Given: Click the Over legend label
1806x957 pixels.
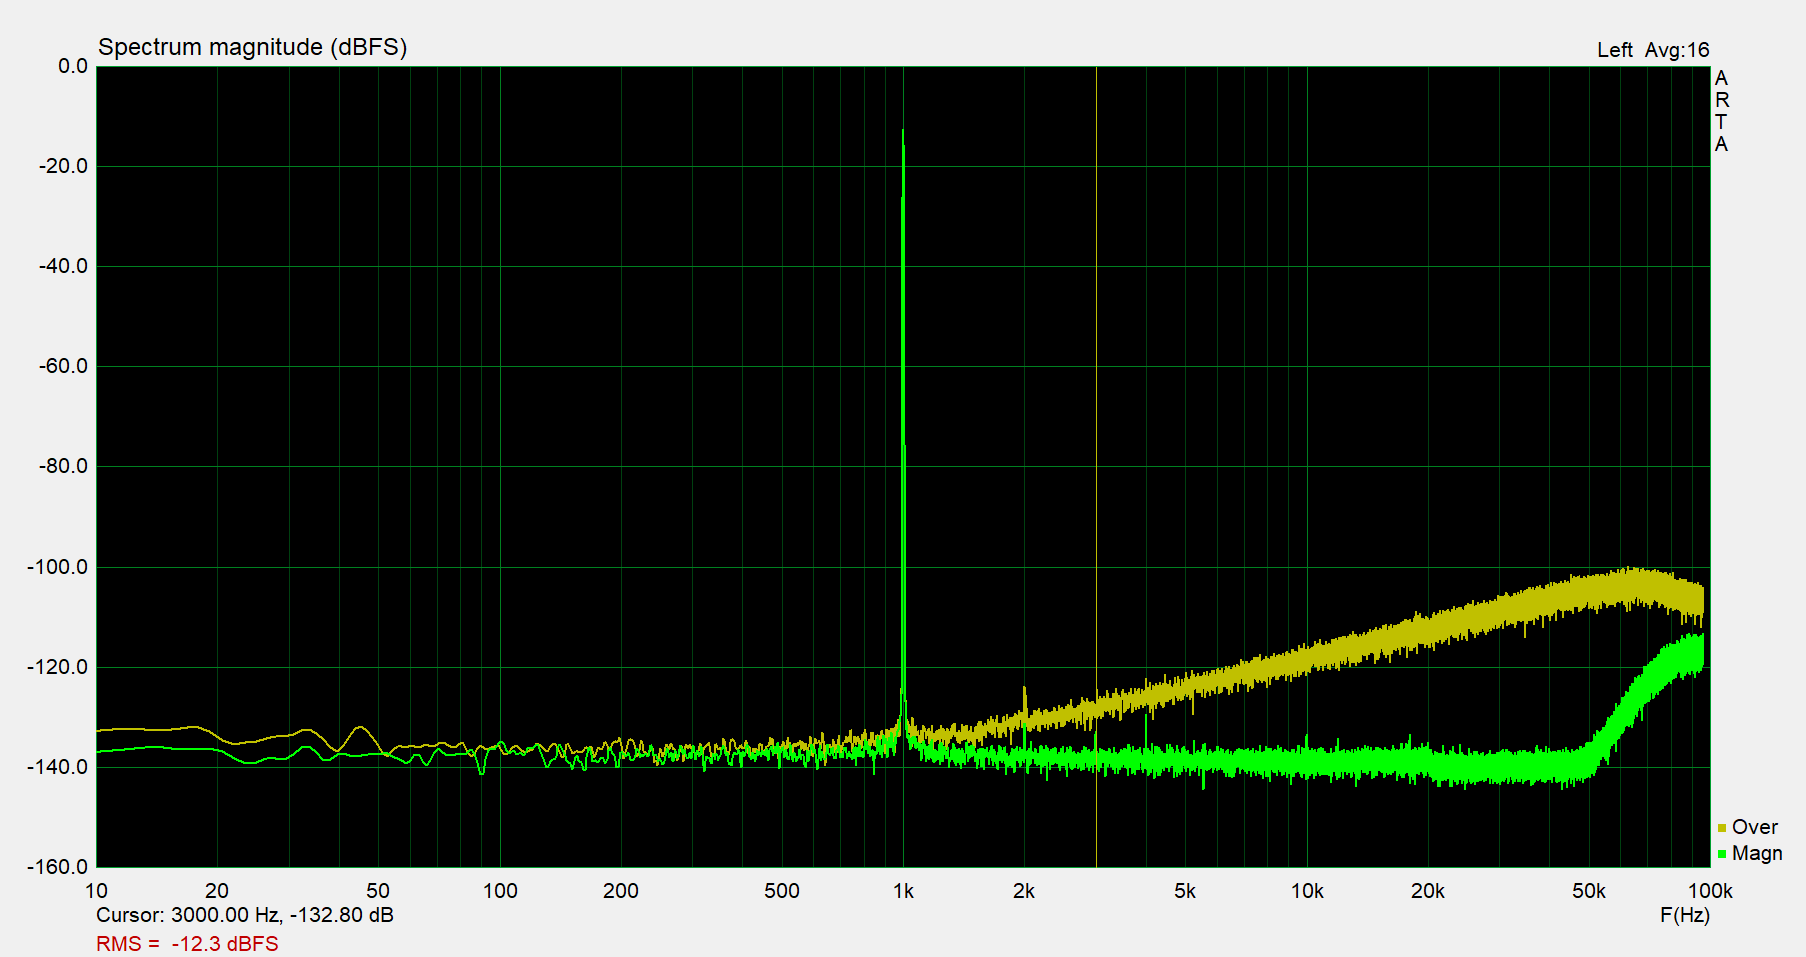Looking at the screenshot, I should pyautogui.click(x=1755, y=827).
